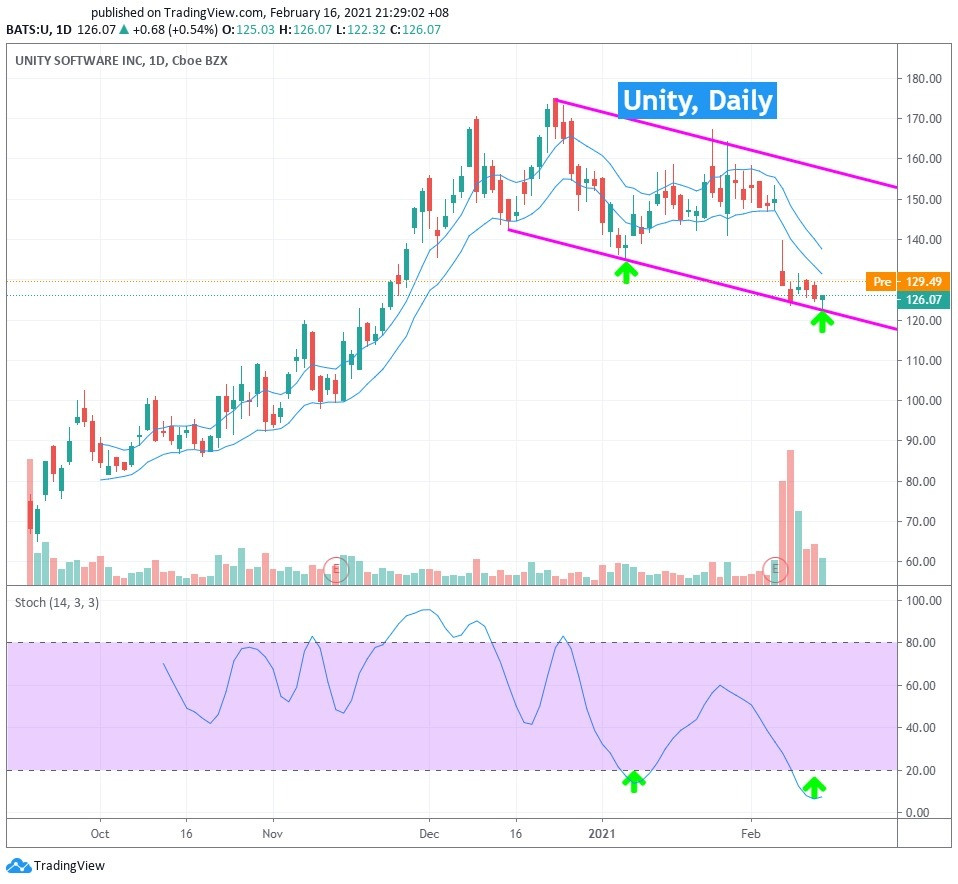Click the 140.00 price axis label
The image size is (958, 884).
pyautogui.click(x=923, y=239)
